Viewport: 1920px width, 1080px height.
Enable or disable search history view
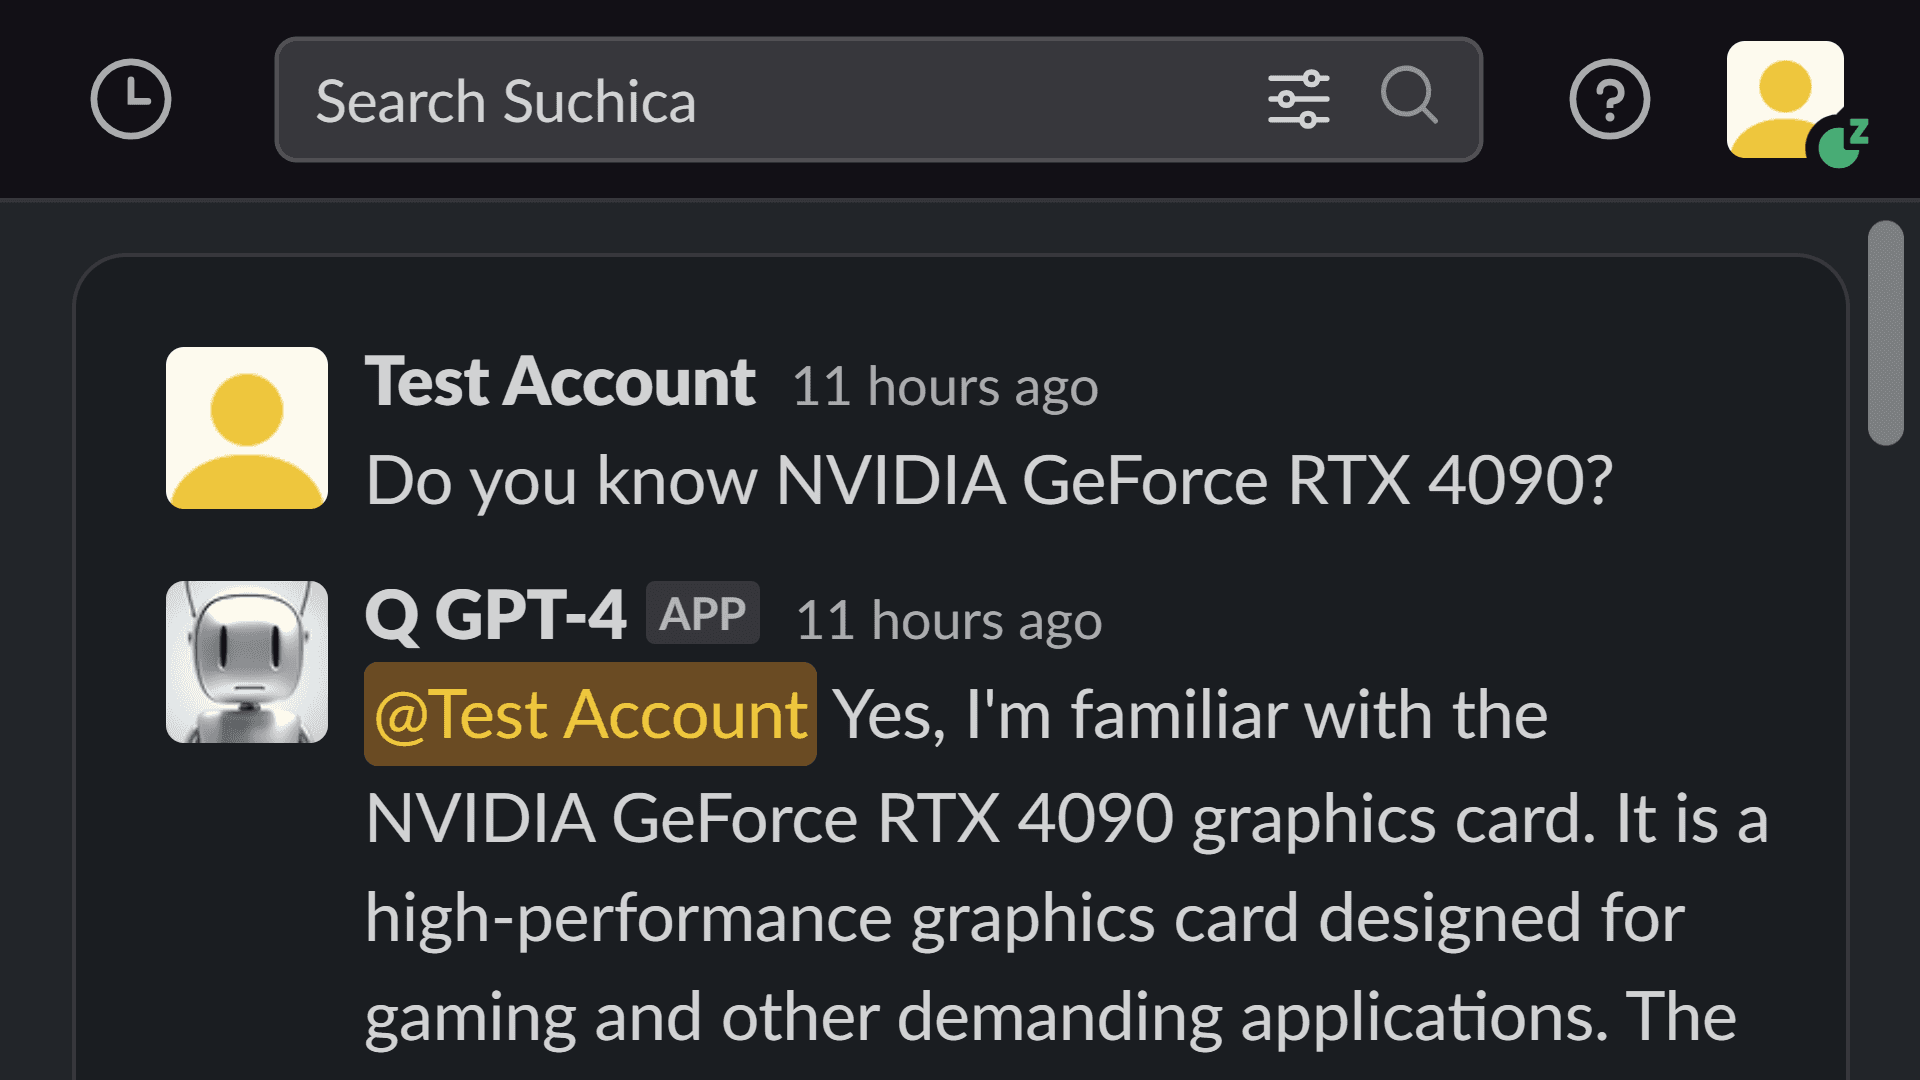coord(131,99)
